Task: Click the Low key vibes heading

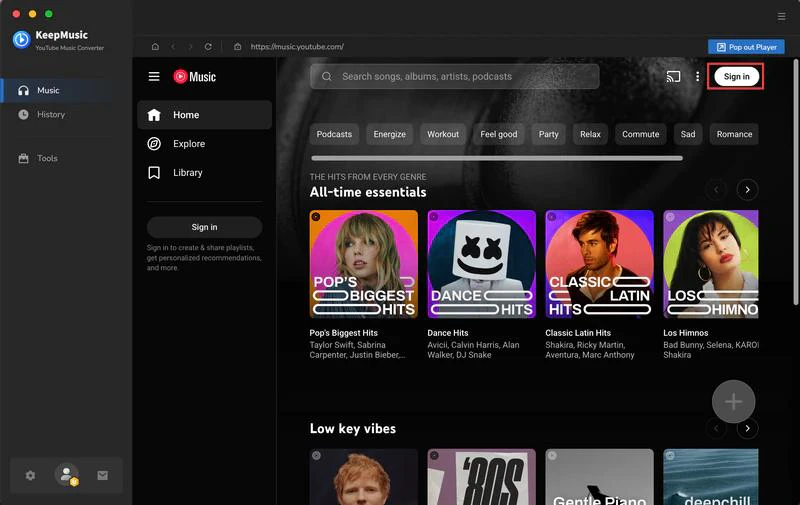Action: (x=353, y=428)
